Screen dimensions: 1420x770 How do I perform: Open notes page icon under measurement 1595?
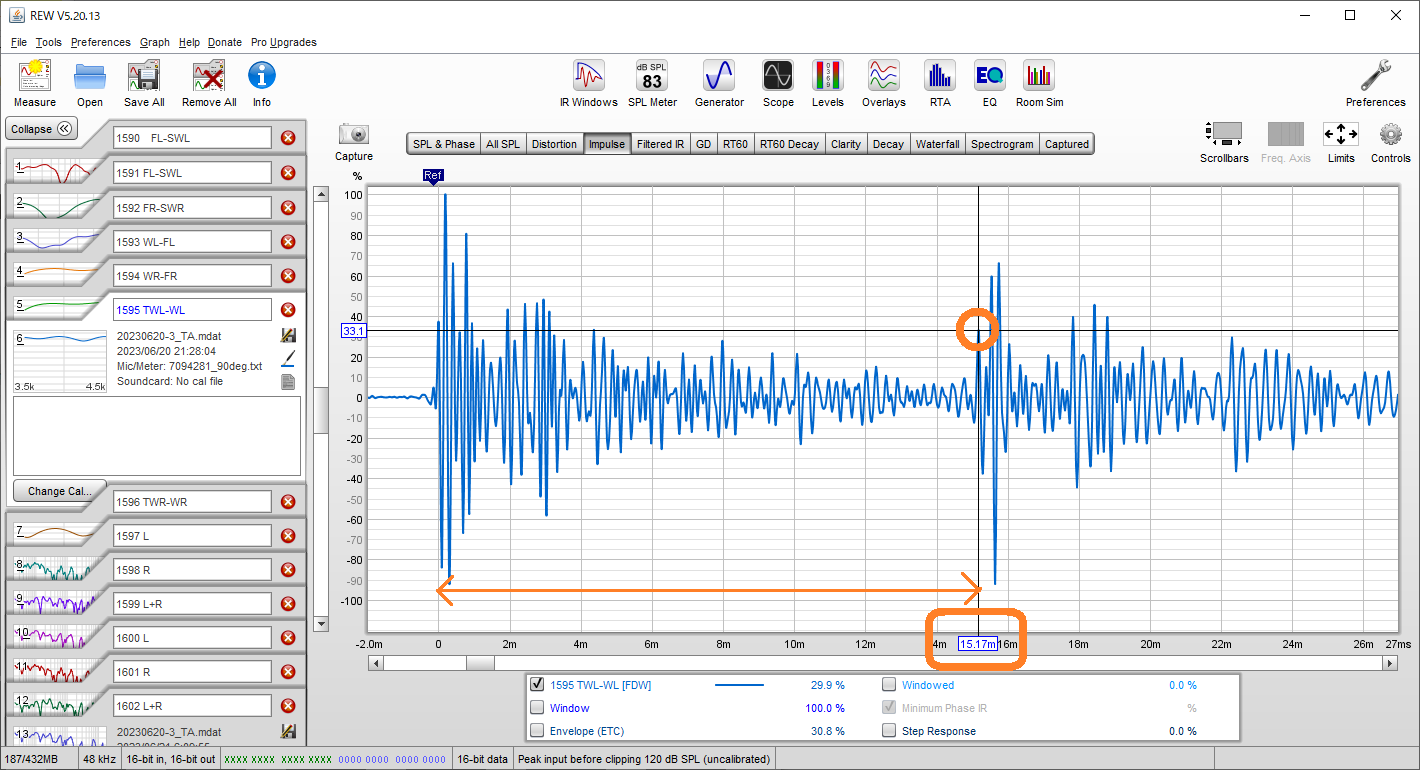(288, 381)
